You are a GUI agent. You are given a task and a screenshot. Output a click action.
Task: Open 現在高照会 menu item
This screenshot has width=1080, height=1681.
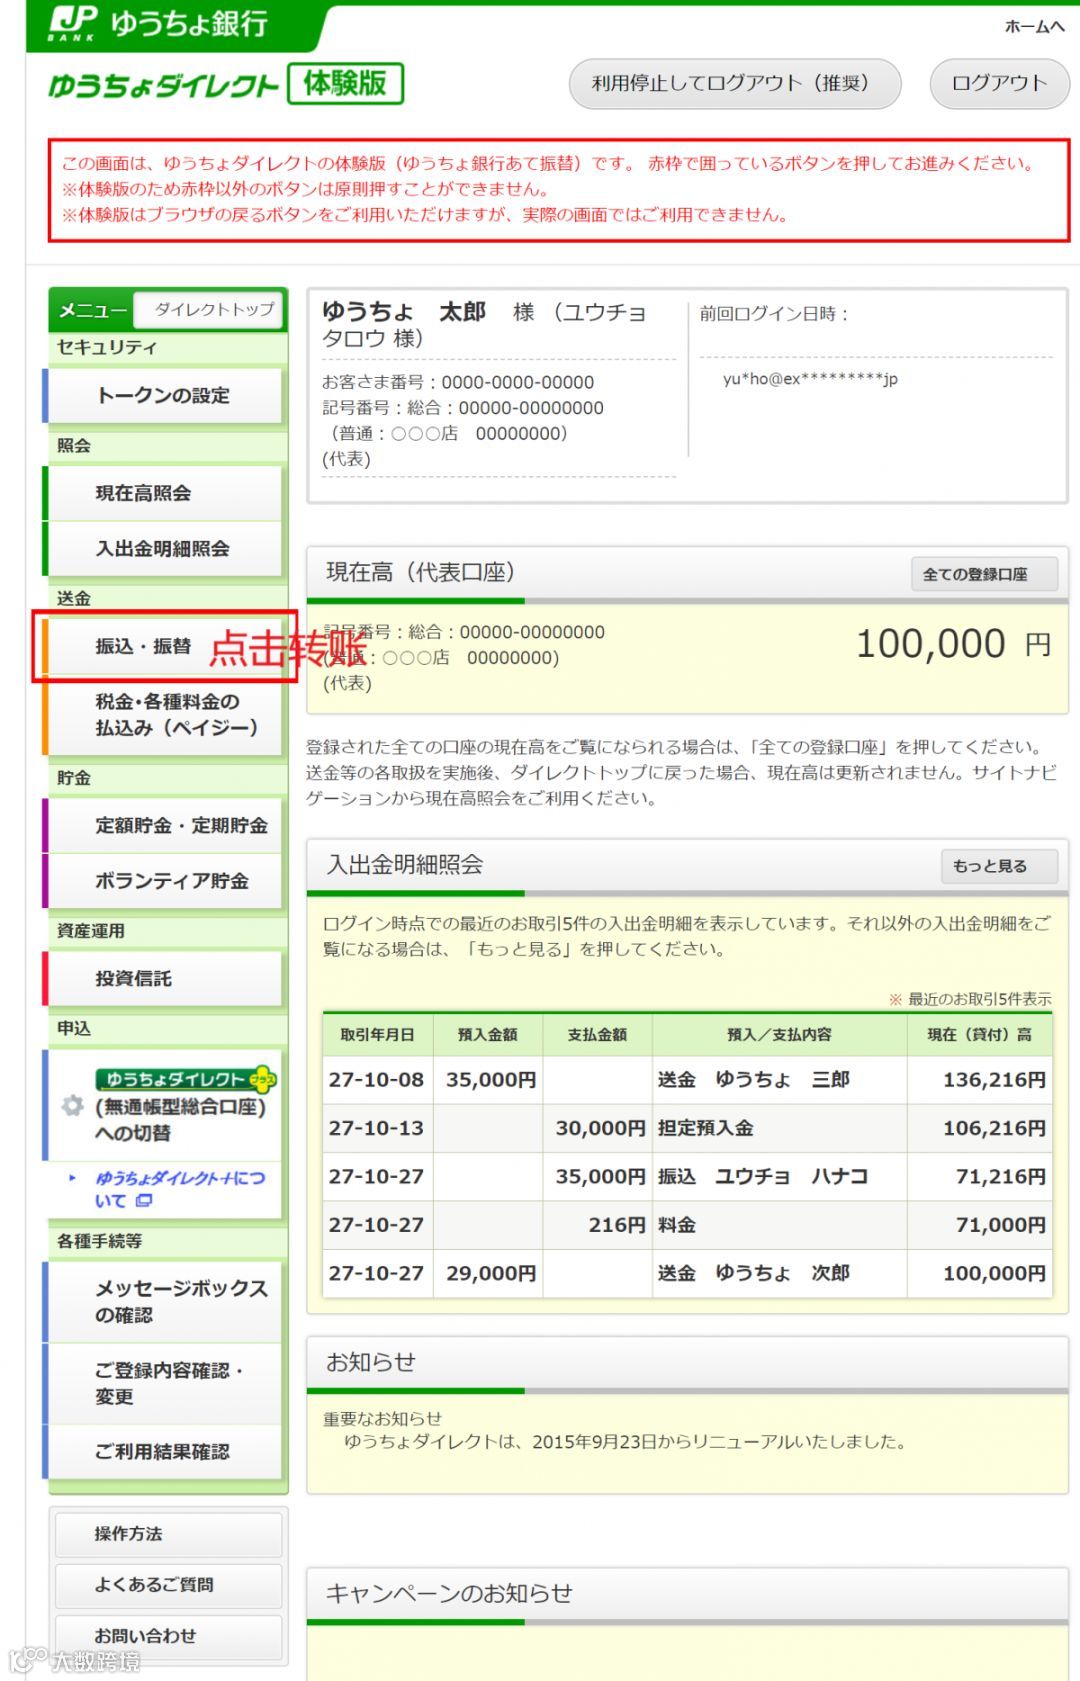[x=164, y=493]
